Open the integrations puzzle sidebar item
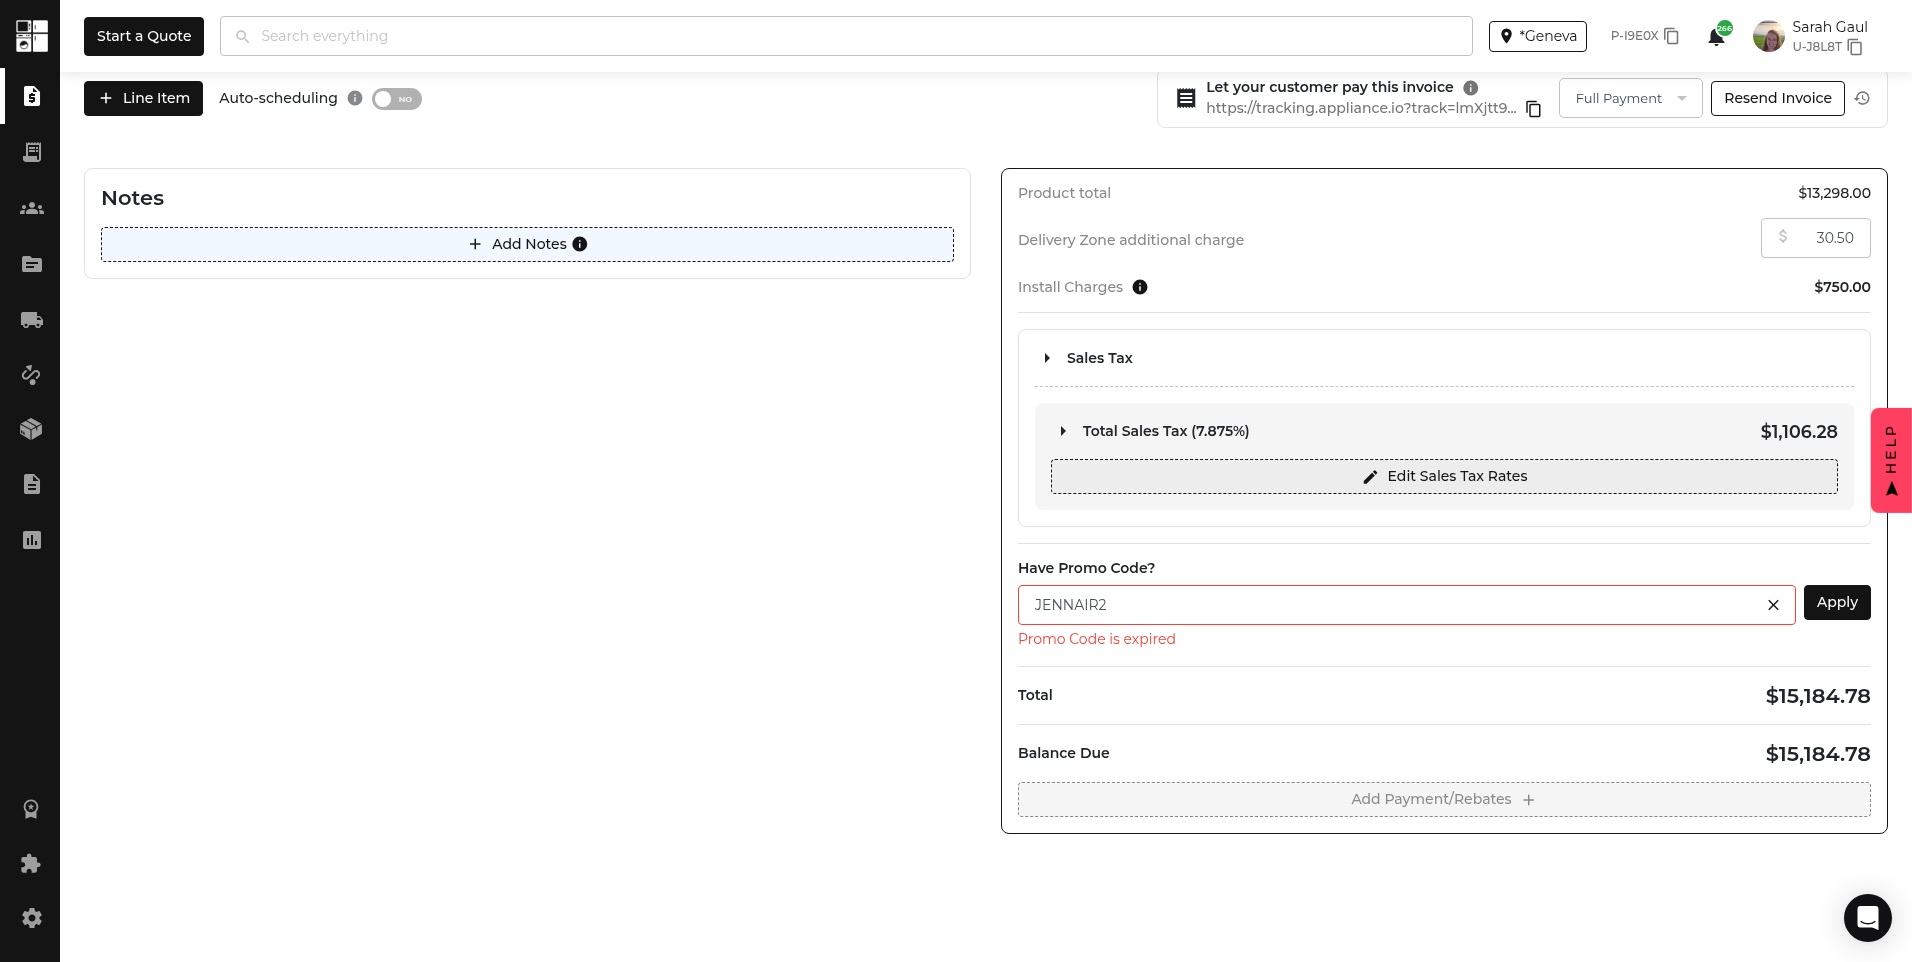This screenshot has width=1912, height=962. click(32, 863)
